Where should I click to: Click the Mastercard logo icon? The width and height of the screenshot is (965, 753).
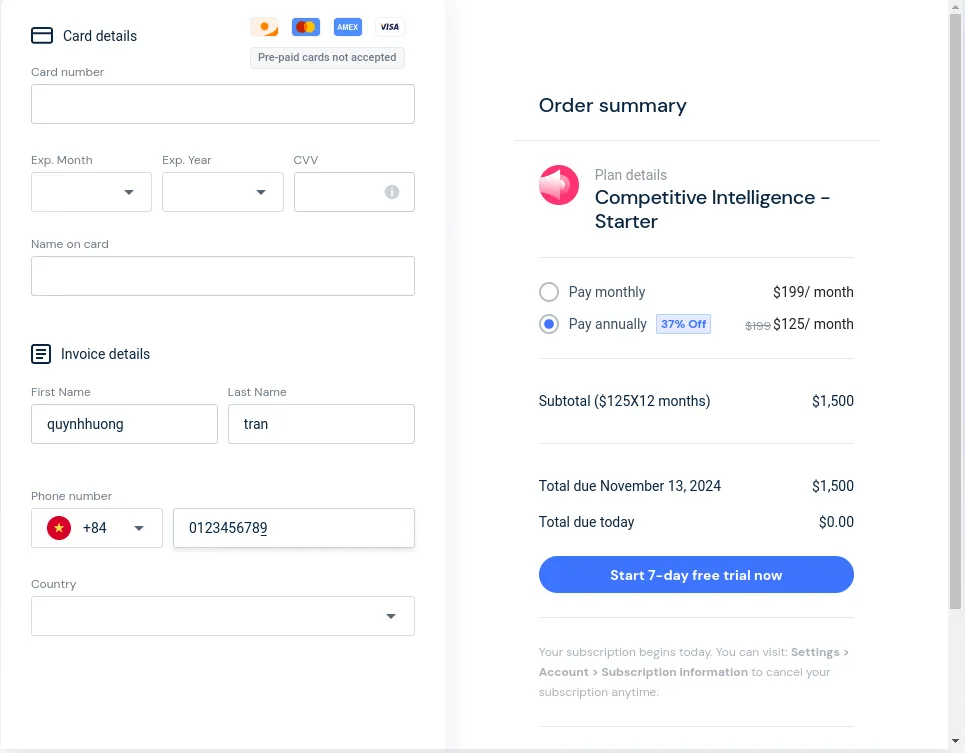click(306, 27)
